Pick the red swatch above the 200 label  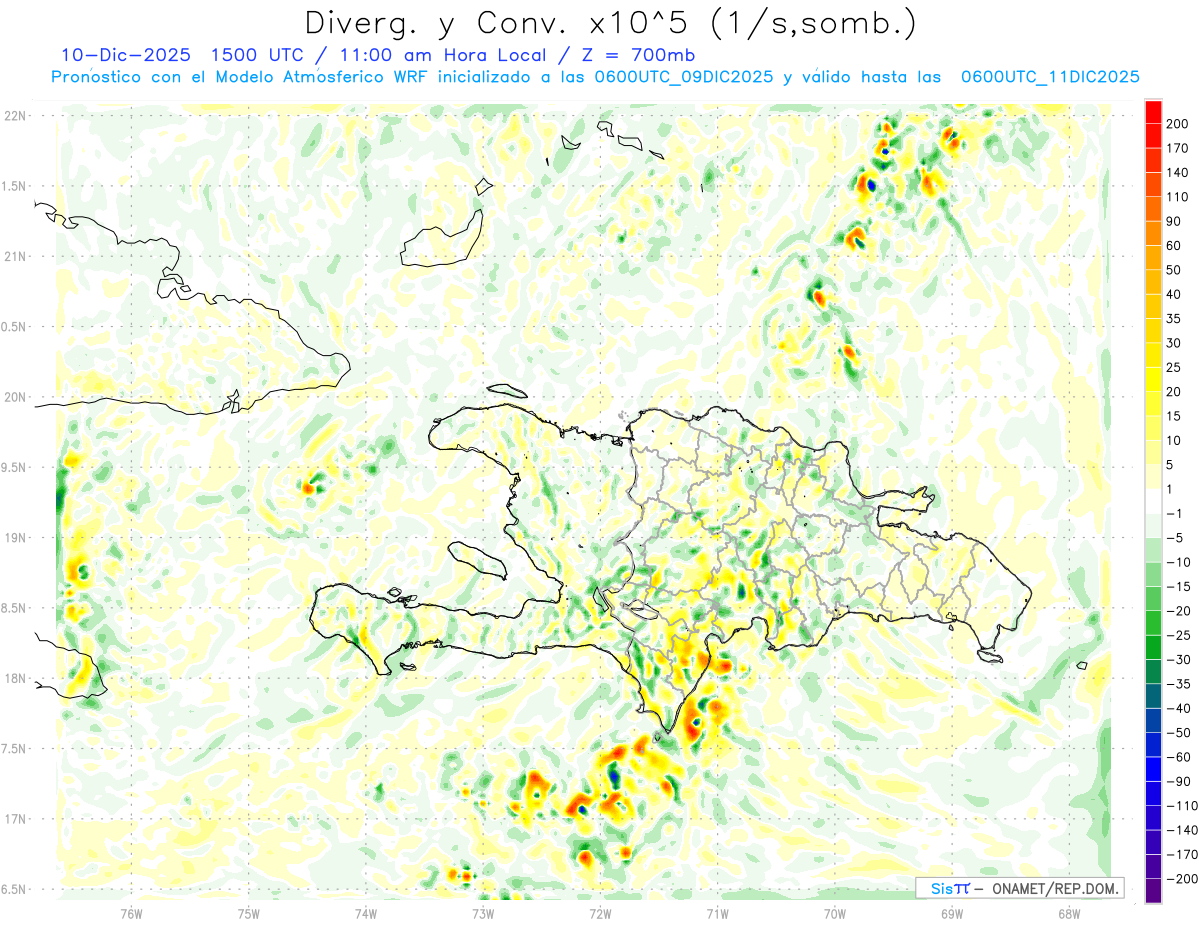(1153, 112)
